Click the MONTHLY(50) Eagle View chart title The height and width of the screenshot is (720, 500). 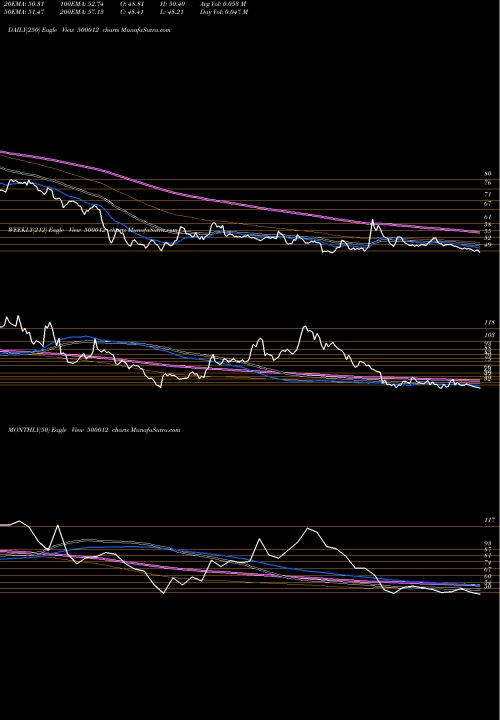click(94, 430)
